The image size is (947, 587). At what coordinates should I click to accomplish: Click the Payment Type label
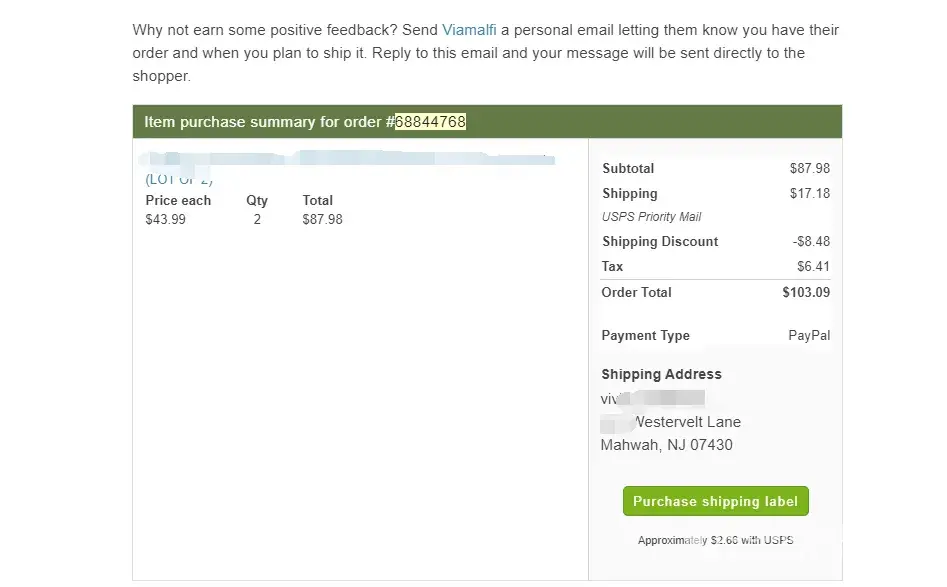(x=645, y=336)
